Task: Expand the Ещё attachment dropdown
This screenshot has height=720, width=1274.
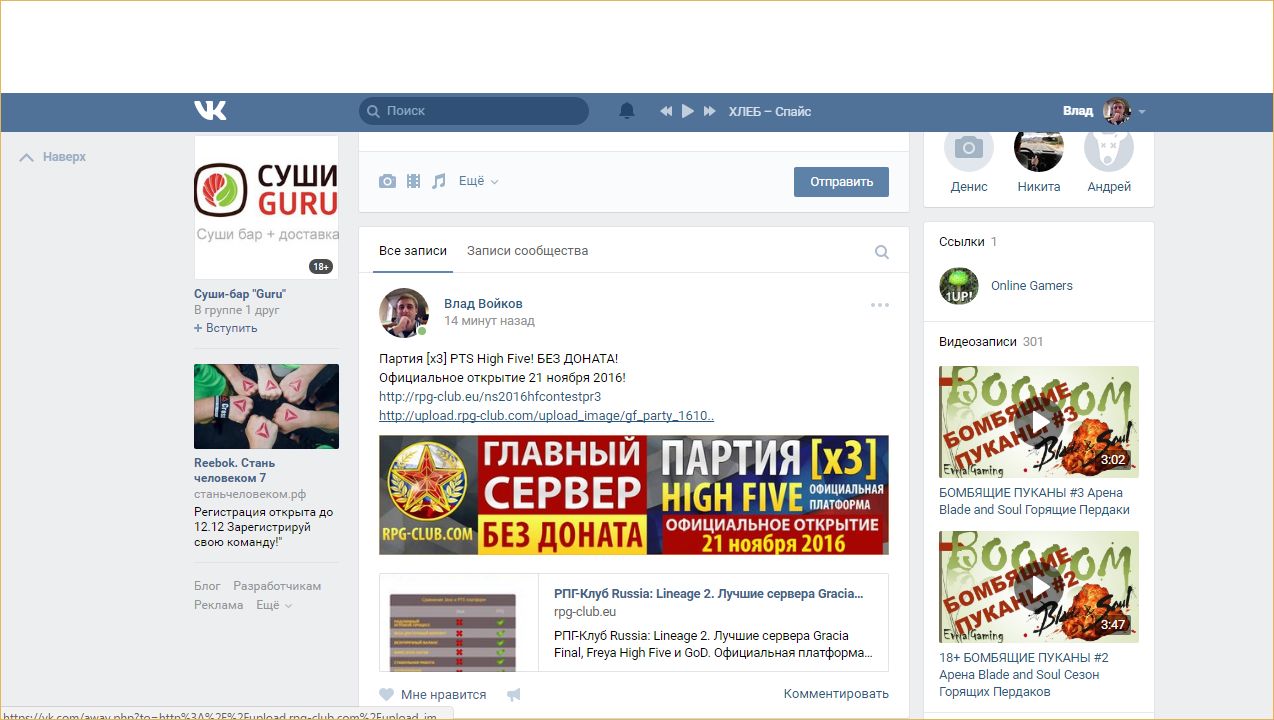Action: coord(478,181)
